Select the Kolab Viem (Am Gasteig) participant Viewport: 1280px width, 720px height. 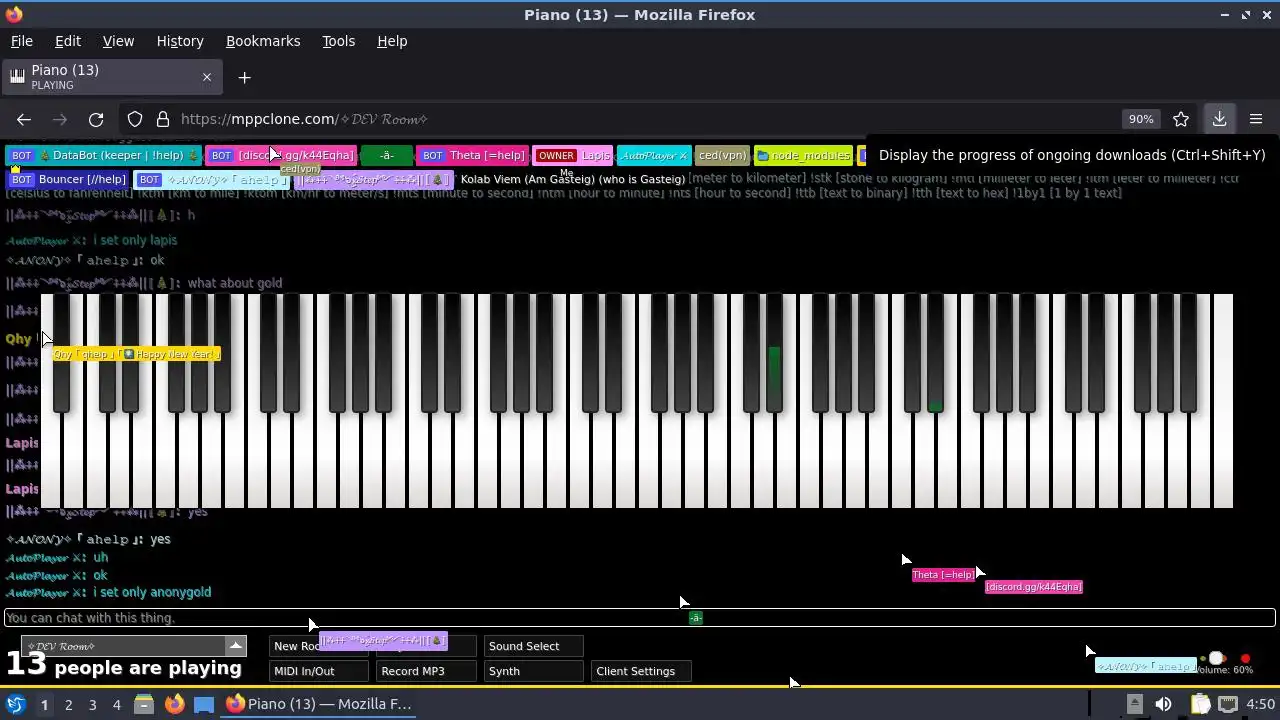point(572,179)
